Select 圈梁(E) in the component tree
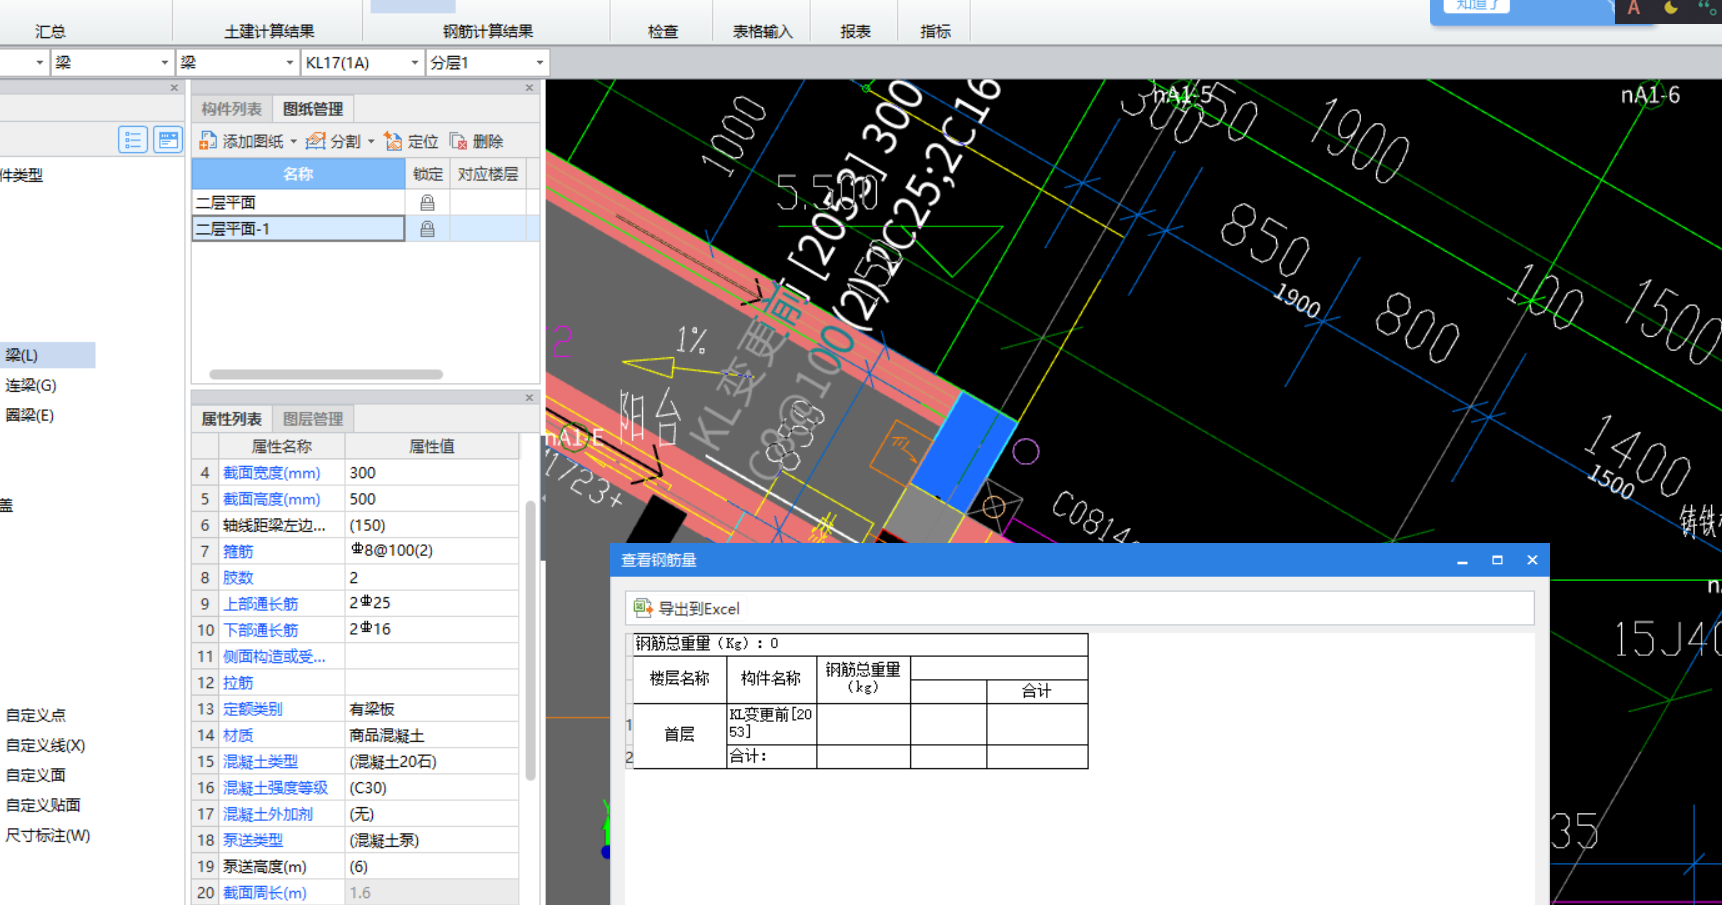 (x=30, y=415)
